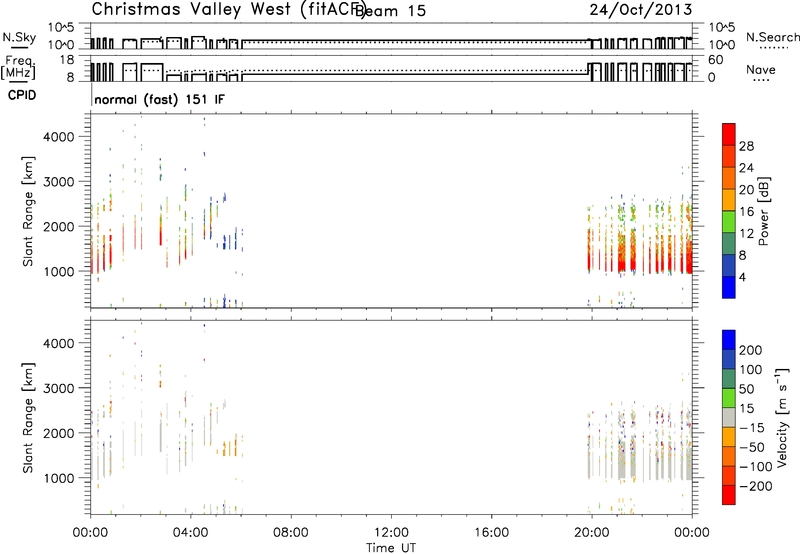Screen dimensions: 800x554
Task: Click the '12:00' time axis label
Action: pyautogui.click(x=391, y=533)
